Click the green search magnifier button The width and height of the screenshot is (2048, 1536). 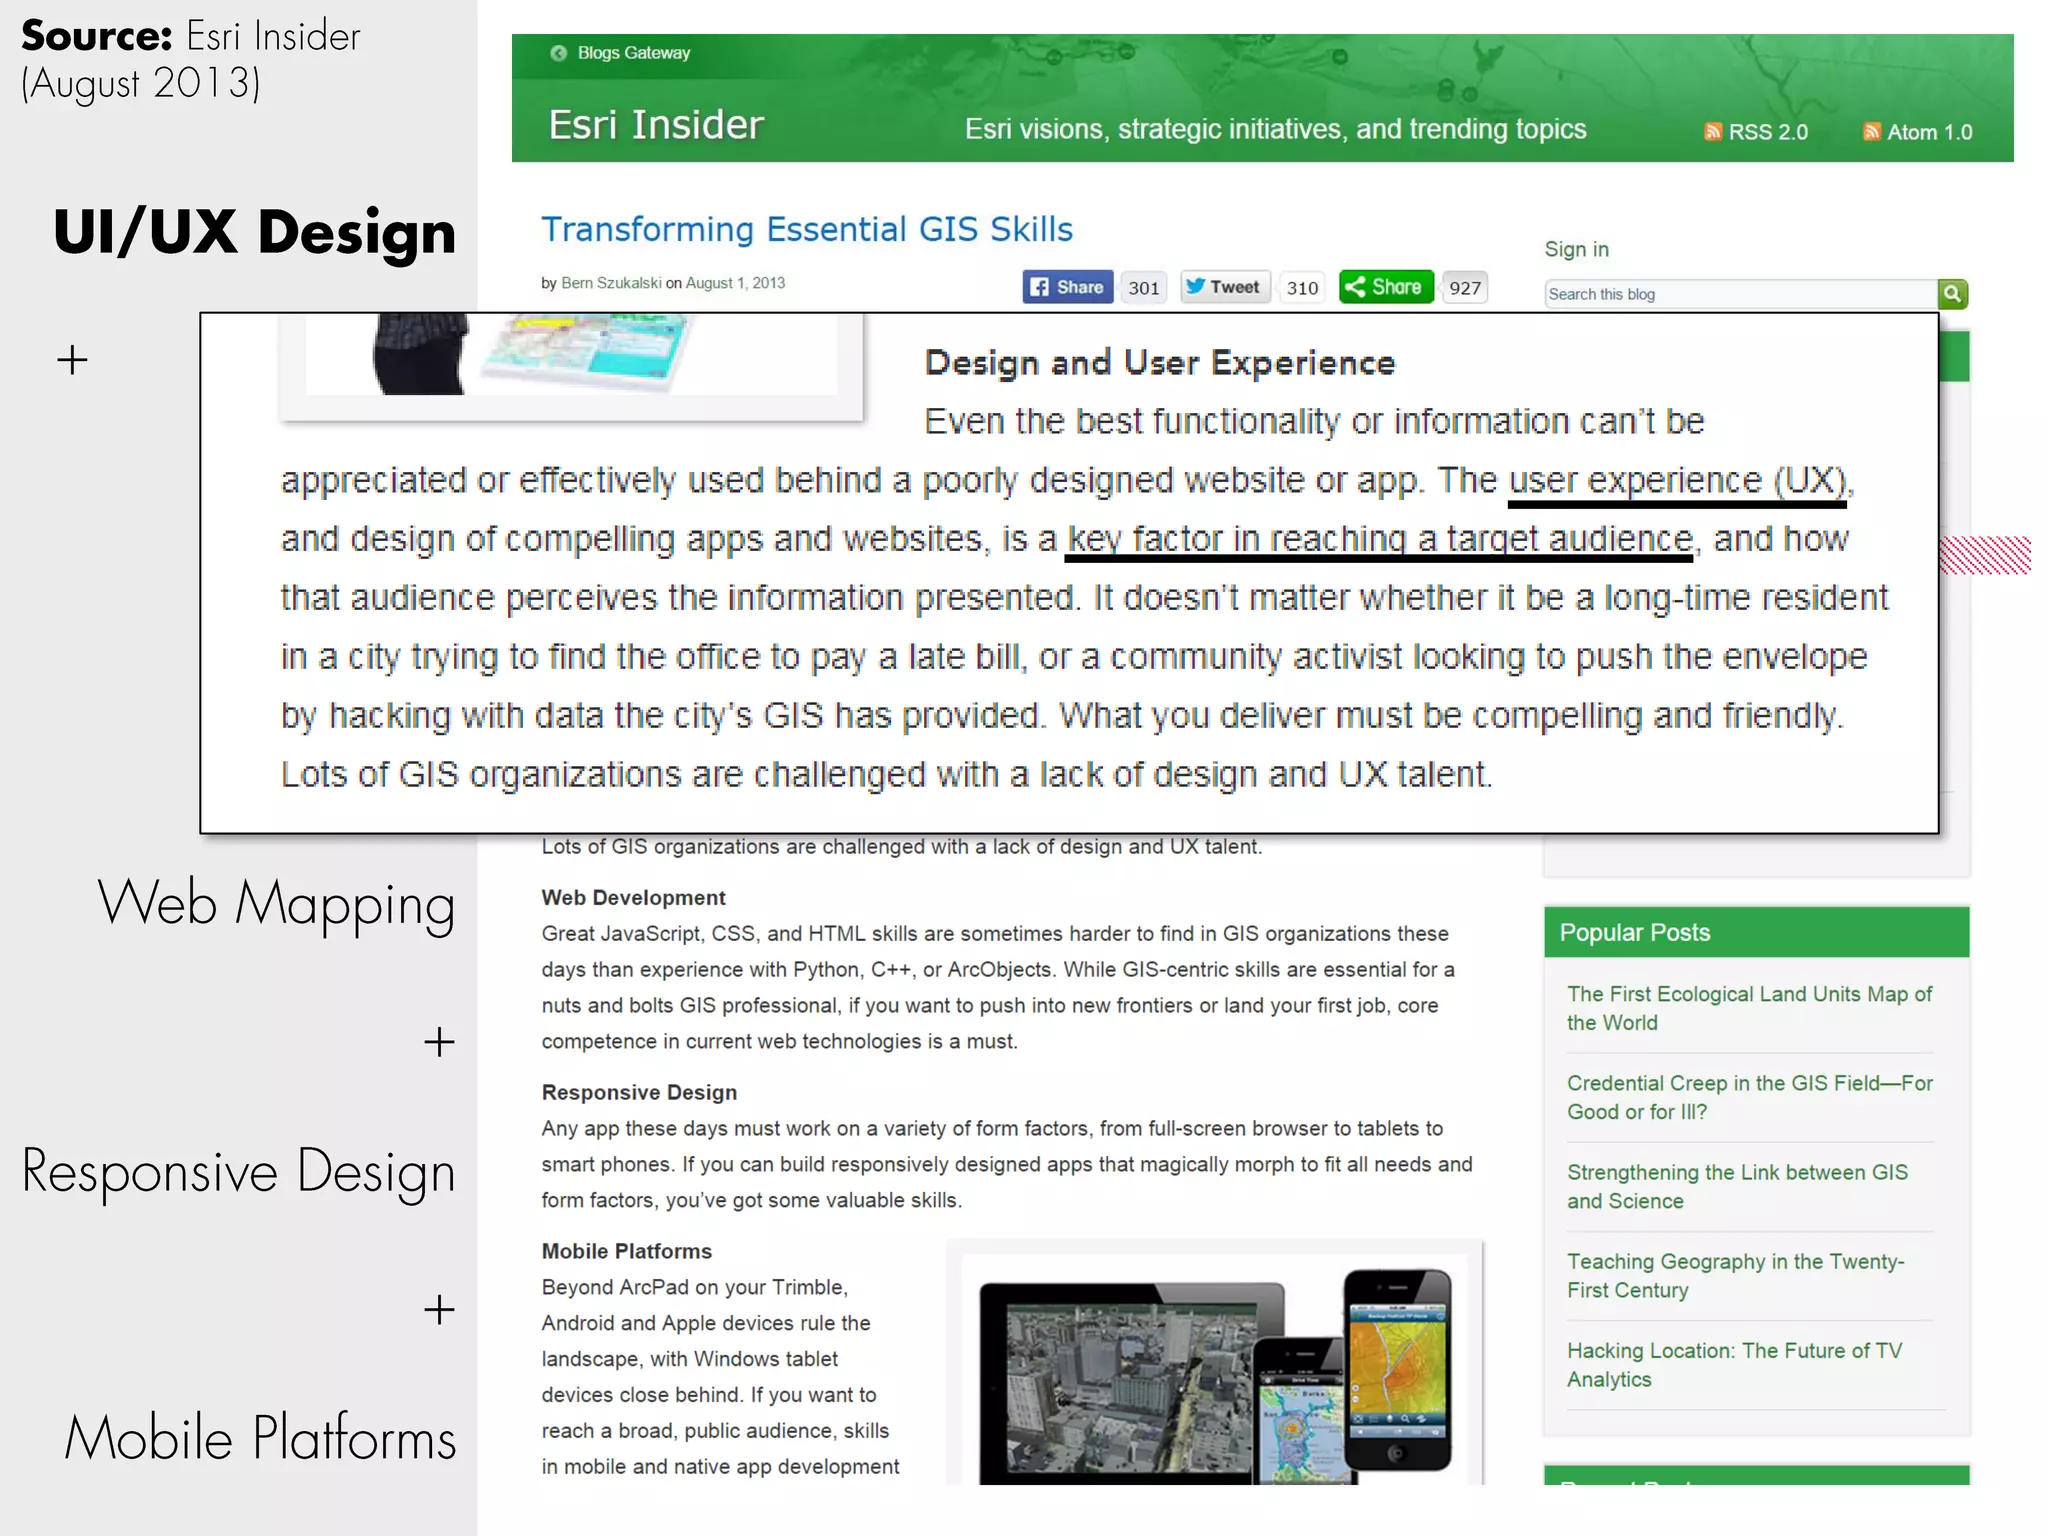(x=1952, y=294)
